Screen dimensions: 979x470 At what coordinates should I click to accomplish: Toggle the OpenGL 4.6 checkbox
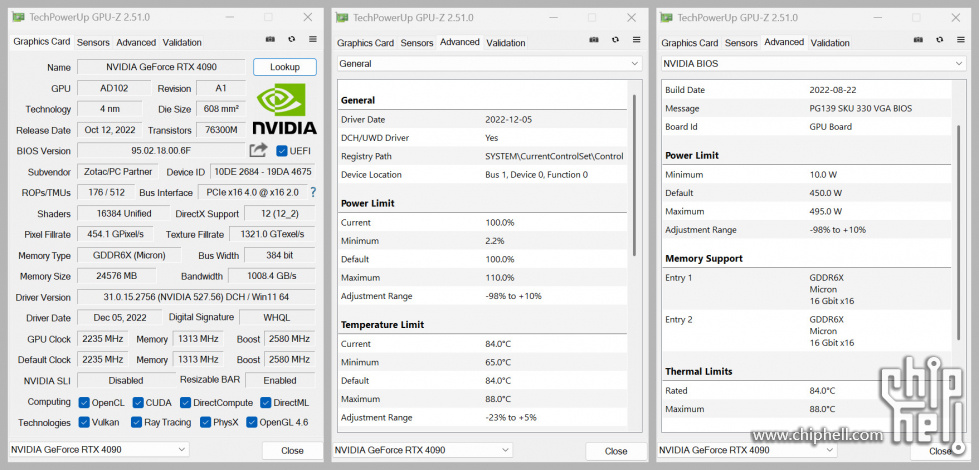click(x=252, y=423)
